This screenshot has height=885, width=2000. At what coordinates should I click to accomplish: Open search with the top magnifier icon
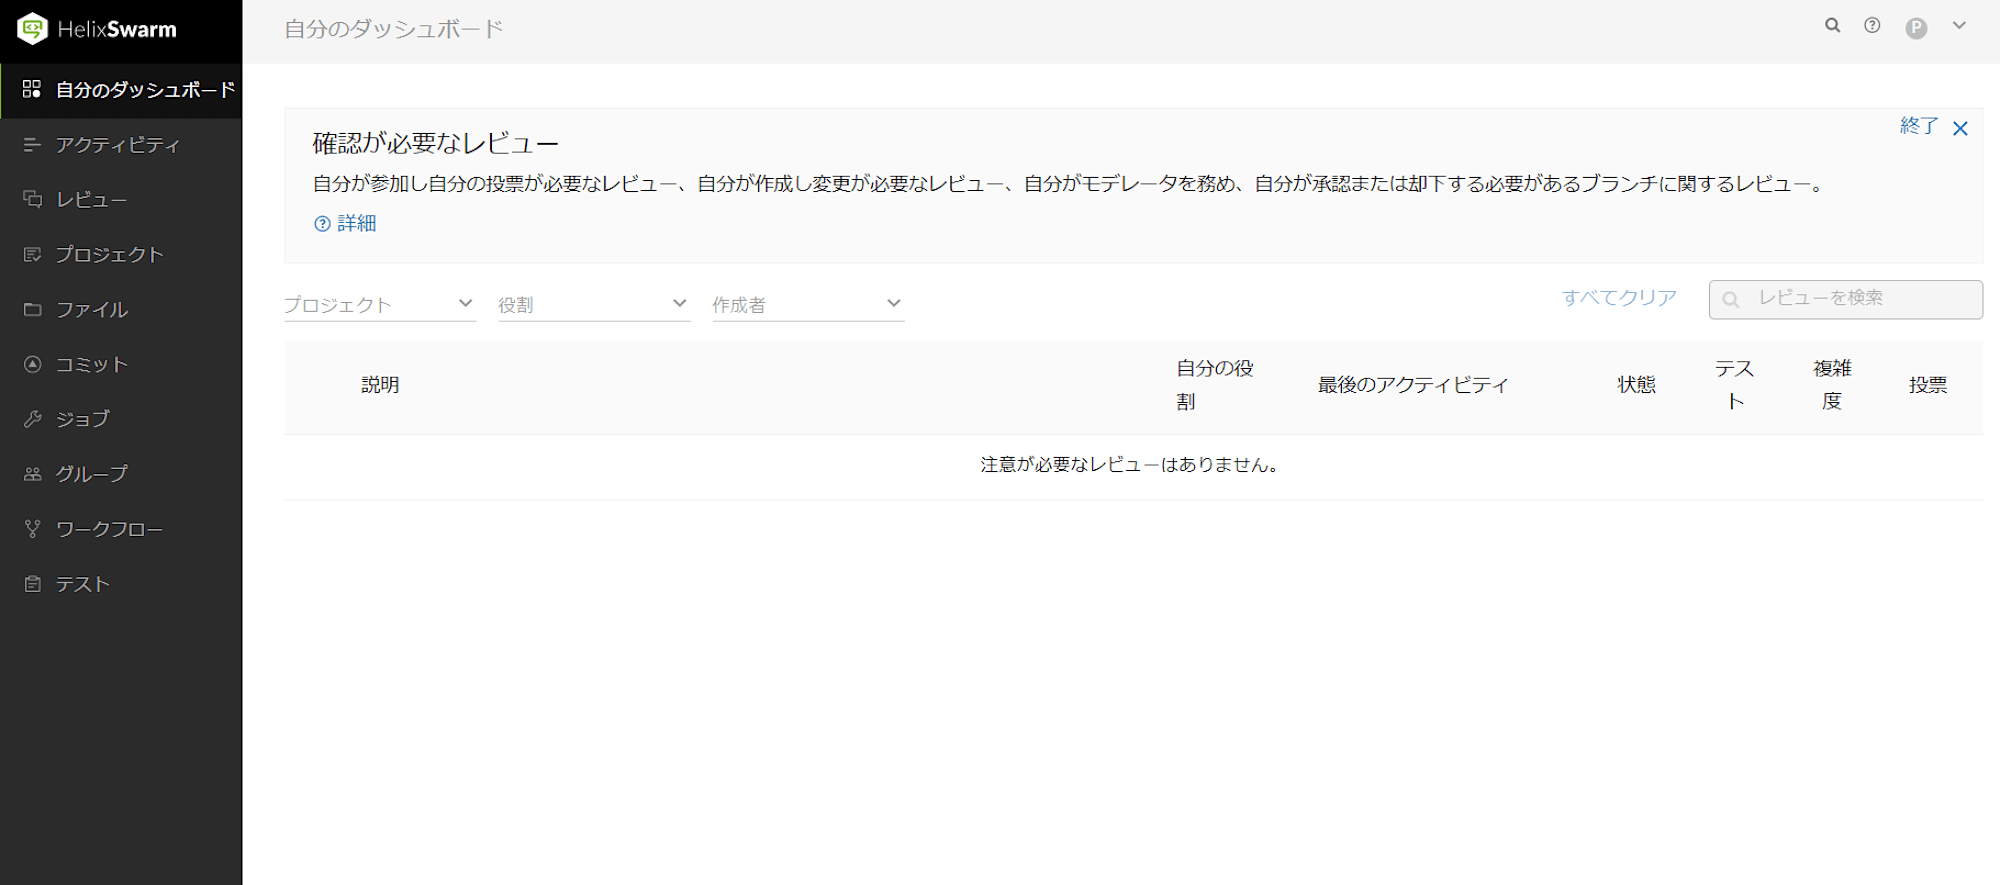(x=1832, y=26)
